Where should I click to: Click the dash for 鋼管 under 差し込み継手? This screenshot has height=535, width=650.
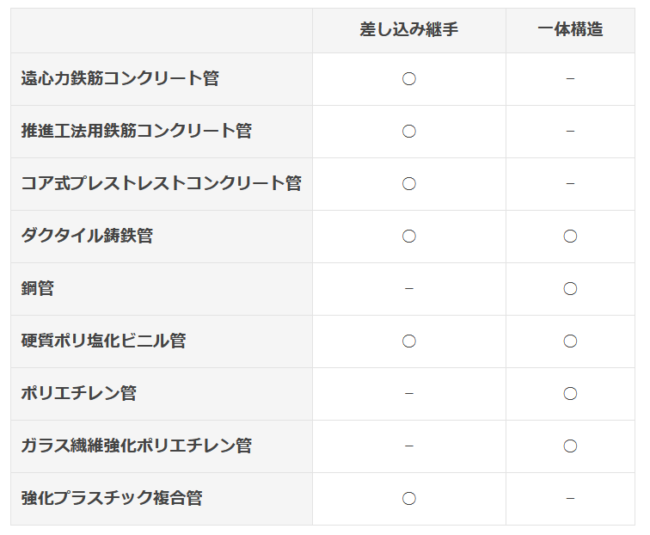[409, 288]
